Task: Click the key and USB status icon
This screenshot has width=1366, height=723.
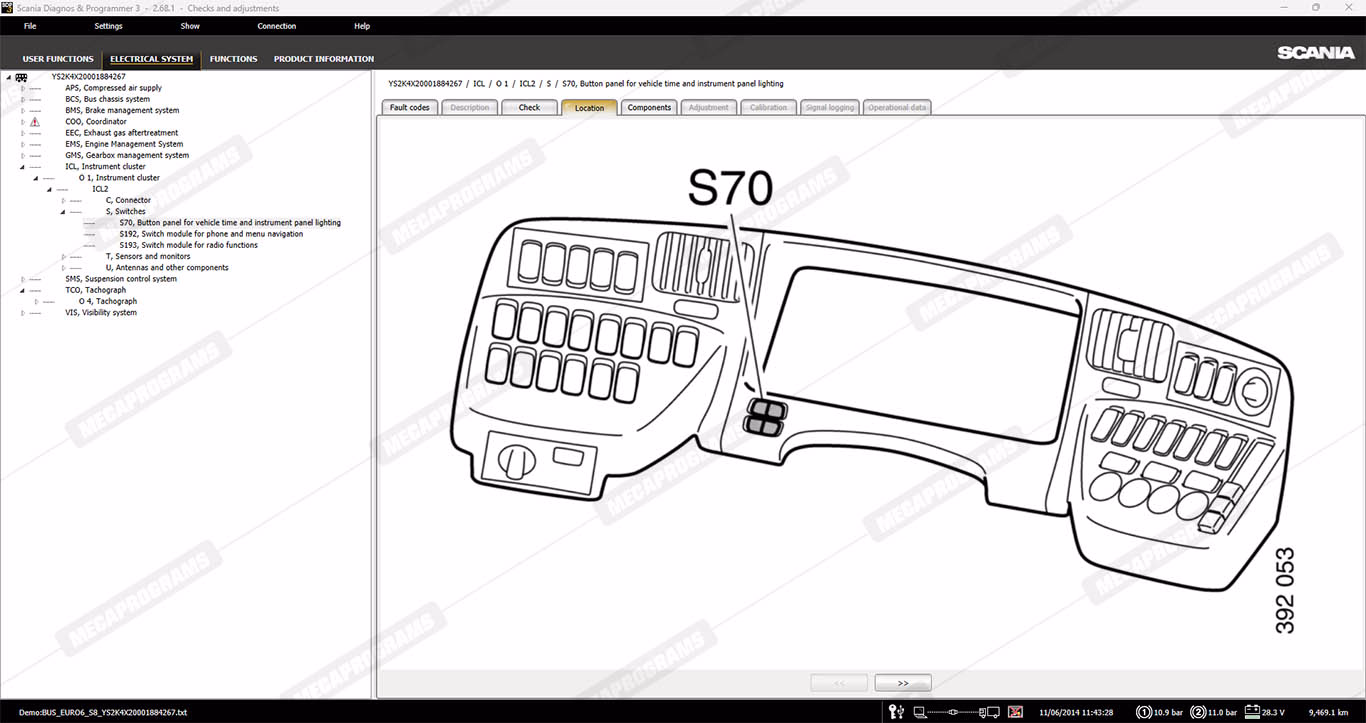Action: [895, 712]
